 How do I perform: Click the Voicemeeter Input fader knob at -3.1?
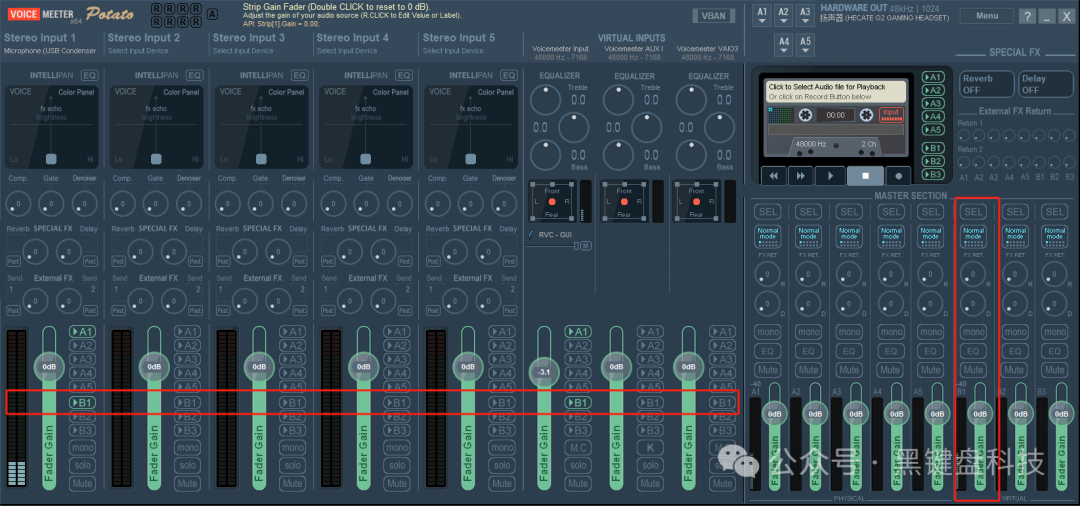pyautogui.click(x=544, y=372)
